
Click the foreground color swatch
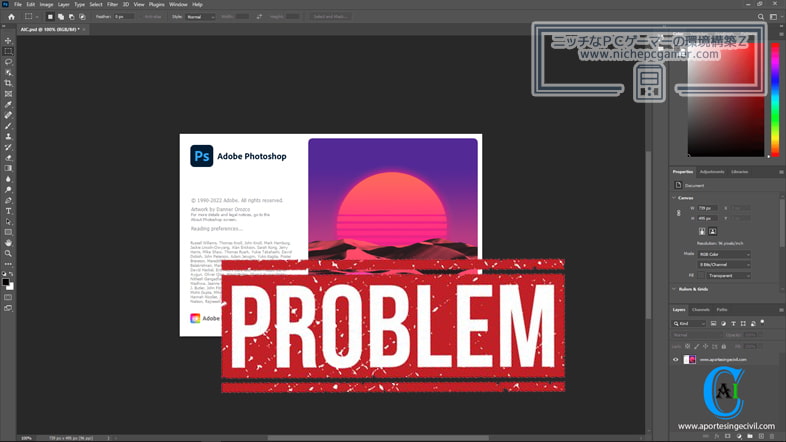[6, 282]
